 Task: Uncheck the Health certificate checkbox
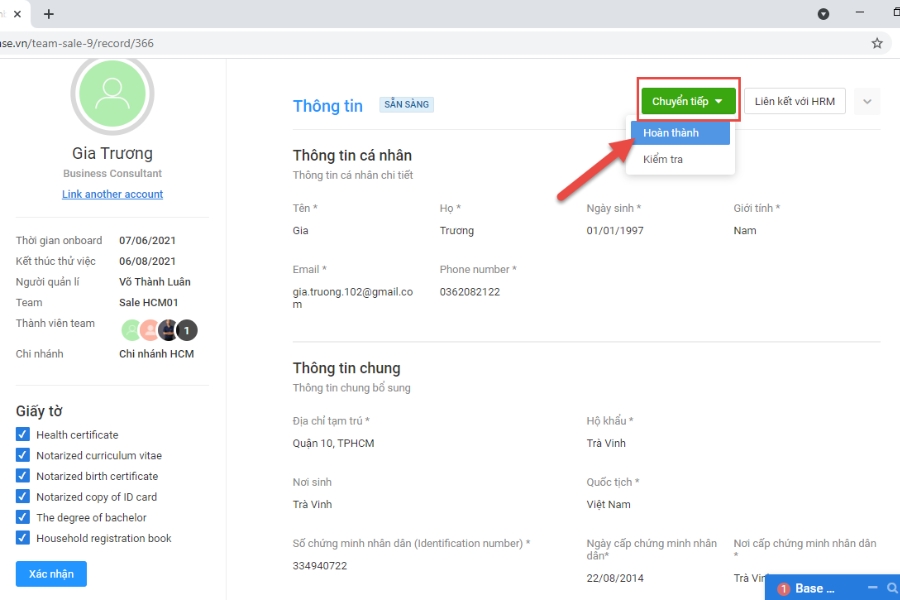point(23,435)
